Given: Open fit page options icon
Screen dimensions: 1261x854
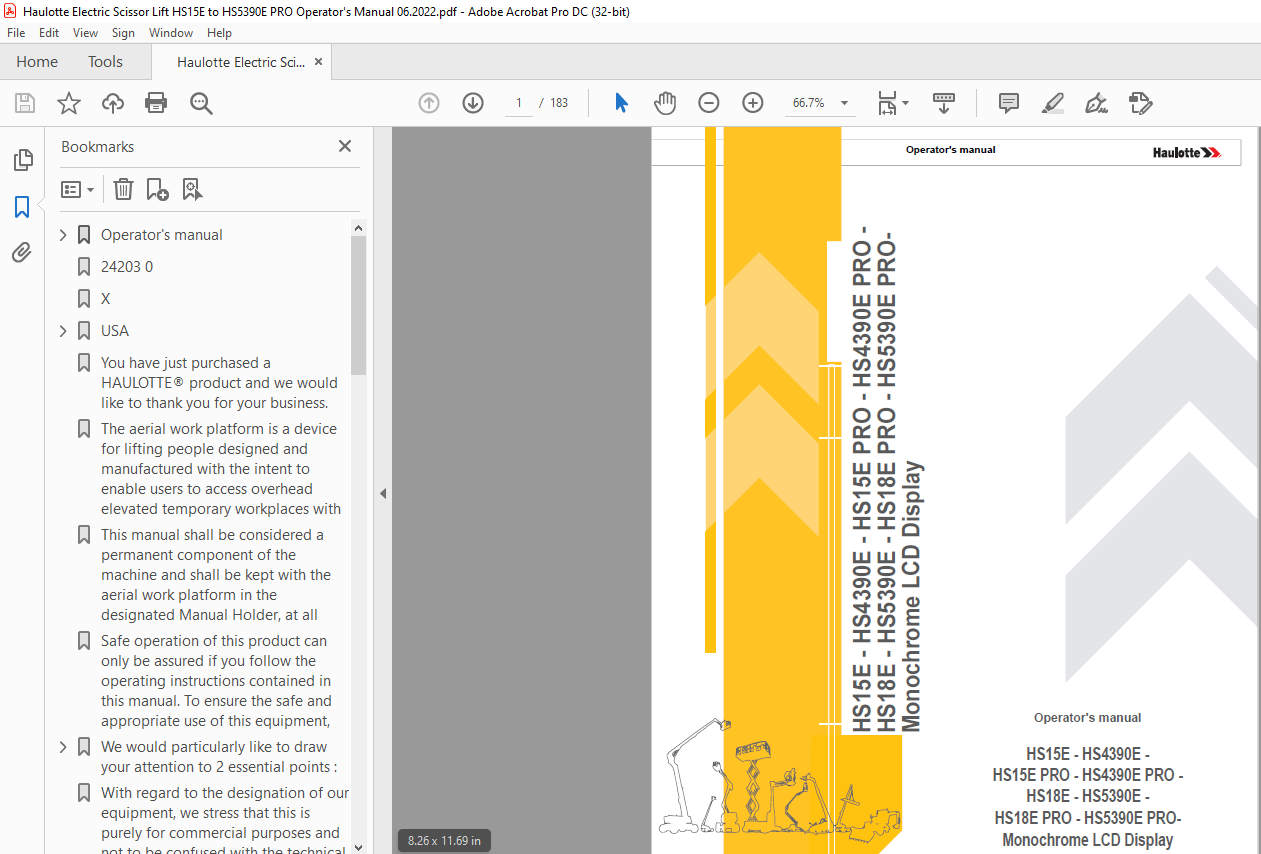Looking at the screenshot, I should pyautogui.click(x=892, y=103).
